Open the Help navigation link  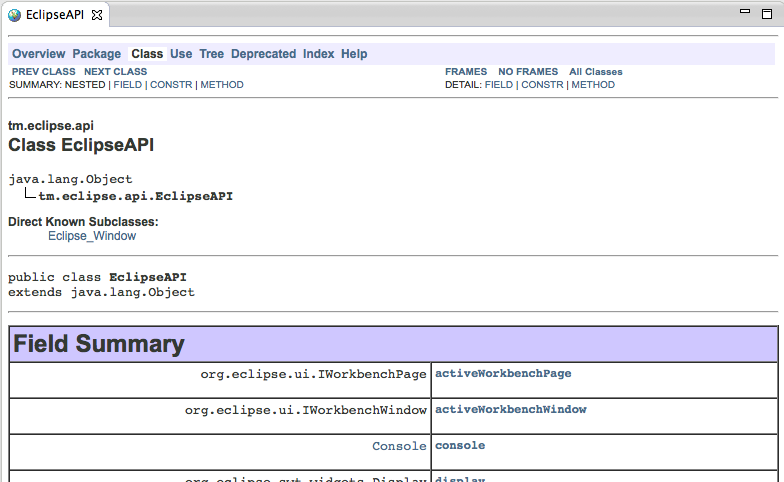pos(354,54)
